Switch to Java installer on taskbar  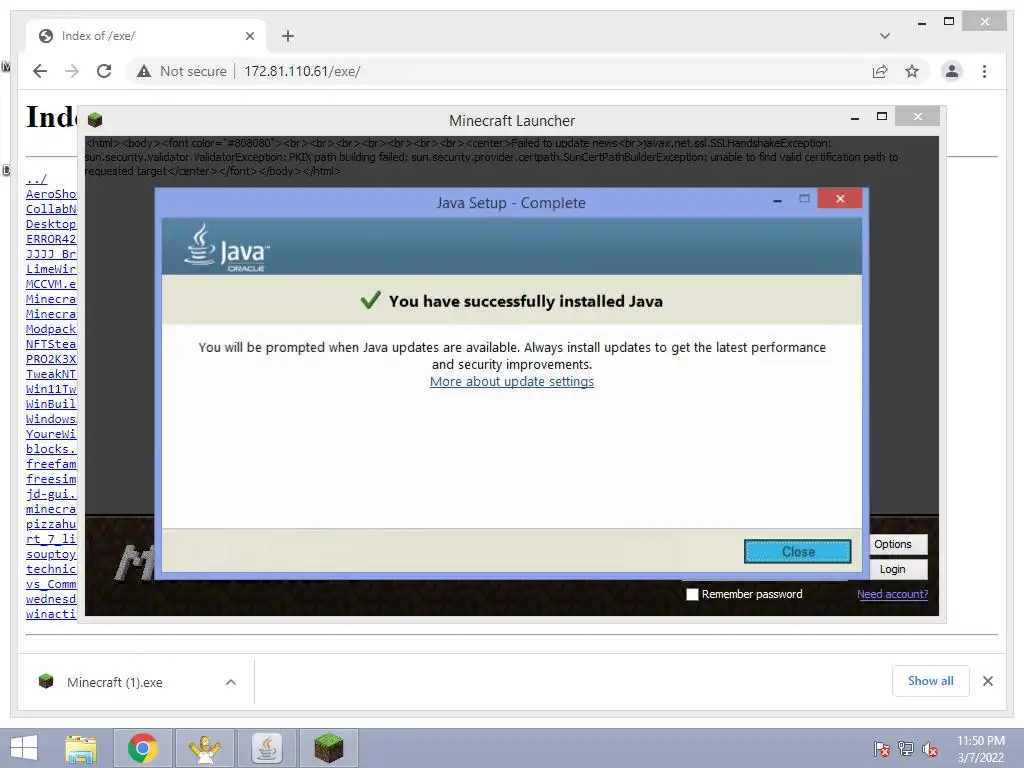(x=266, y=748)
